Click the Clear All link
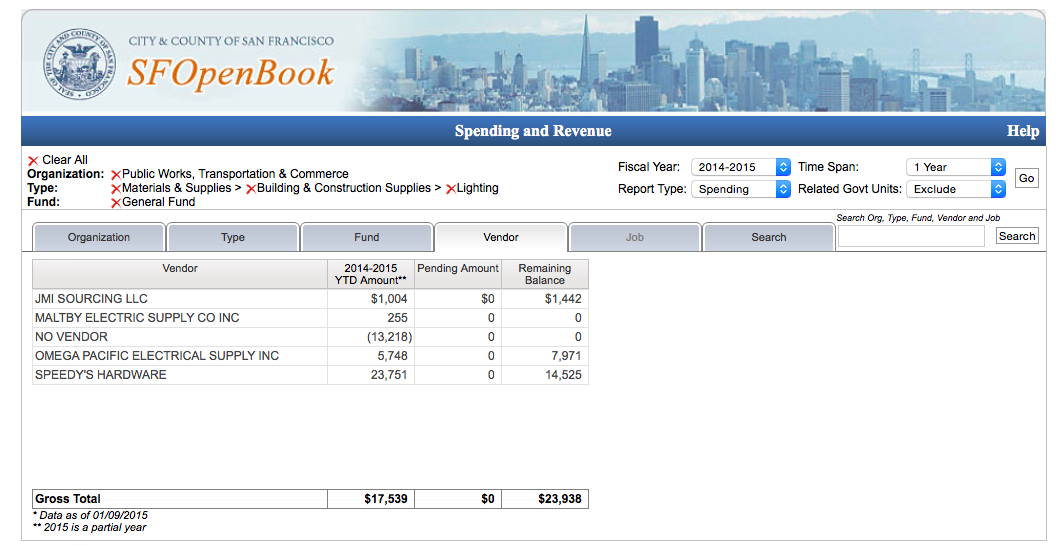Viewport: 1056px width, 545px height. click(x=65, y=160)
